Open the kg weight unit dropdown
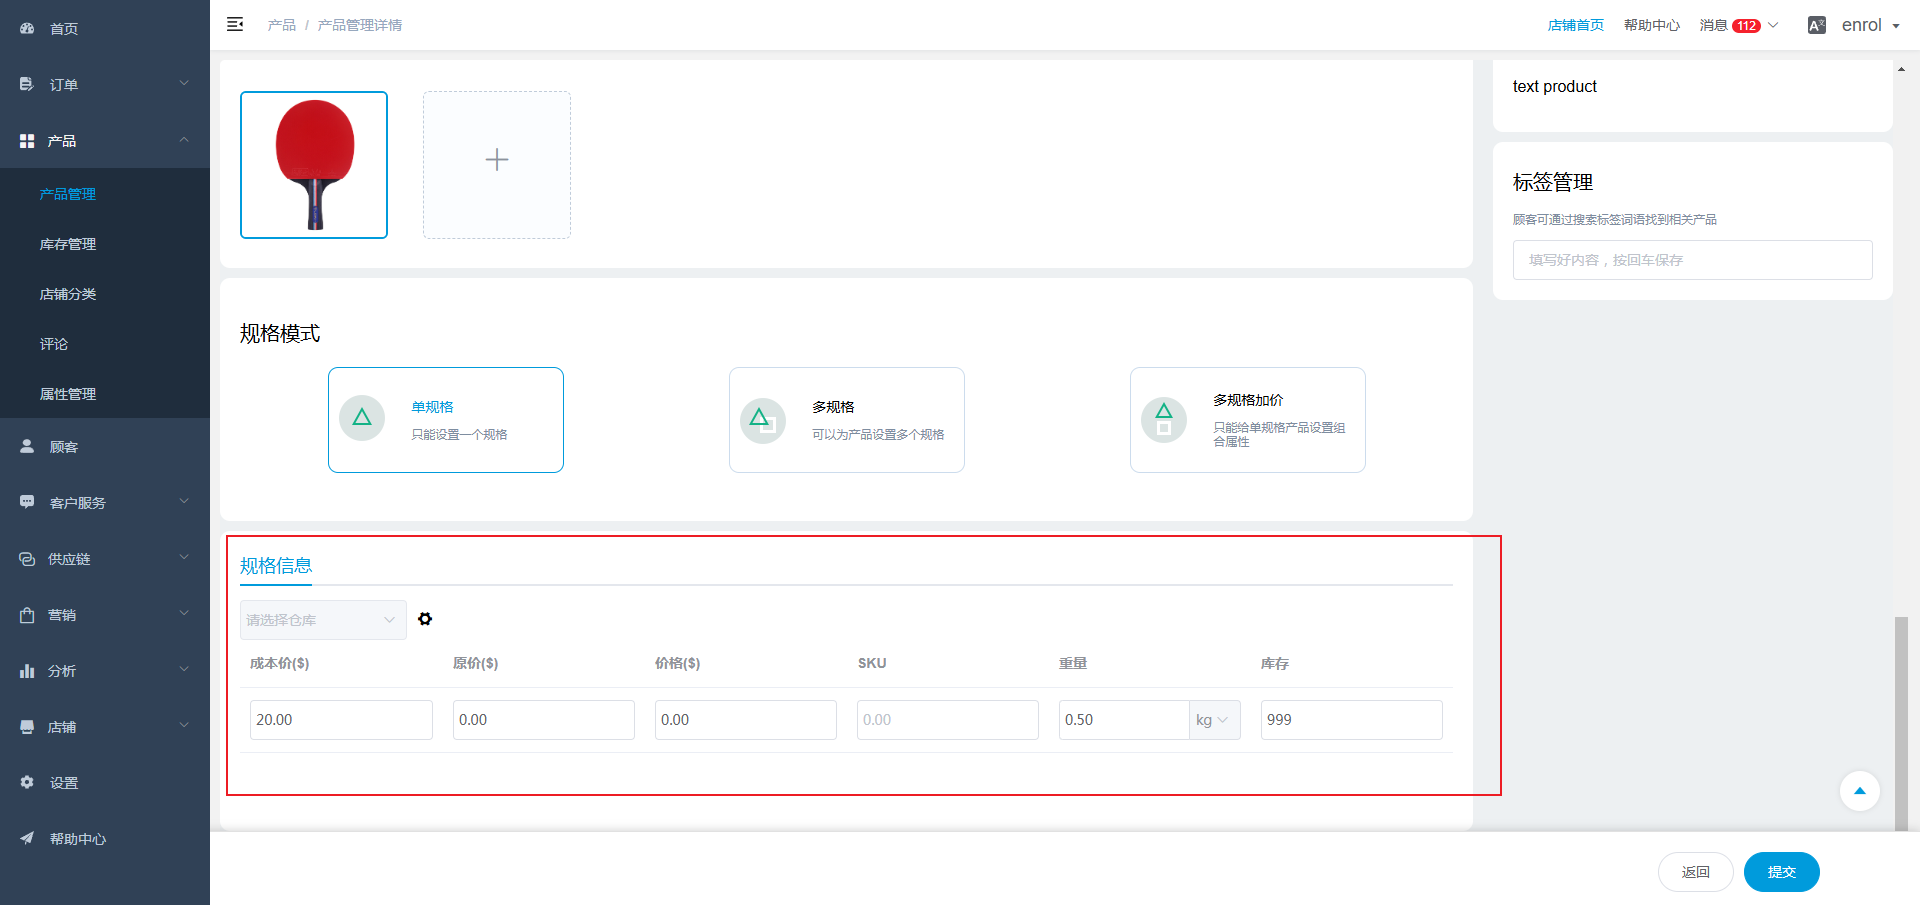The height and width of the screenshot is (905, 1920). (1214, 720)
